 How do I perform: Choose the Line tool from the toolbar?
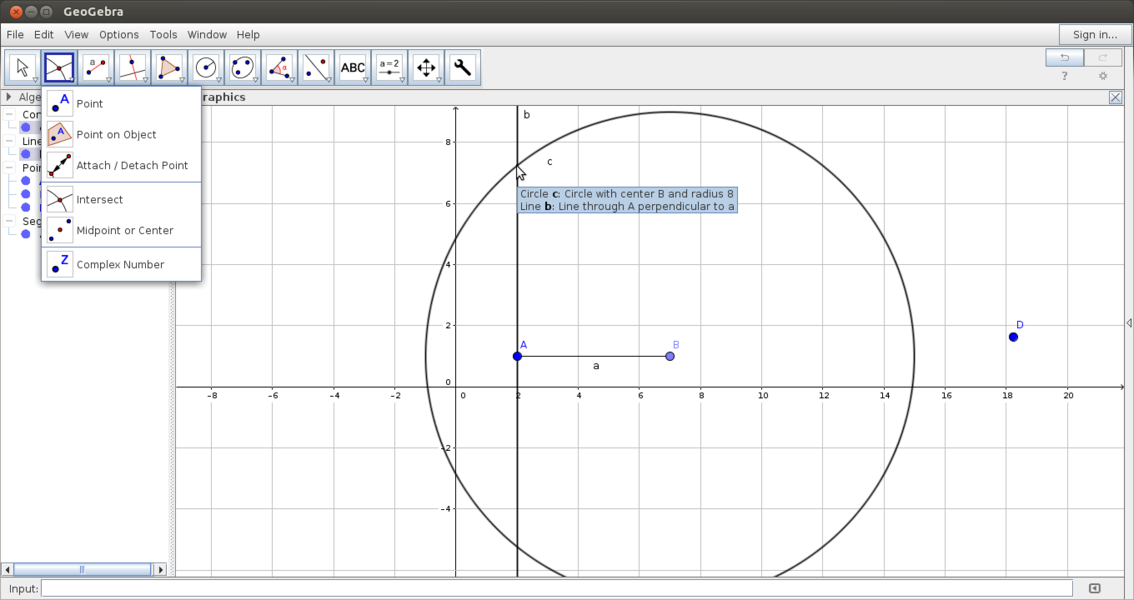95,67
